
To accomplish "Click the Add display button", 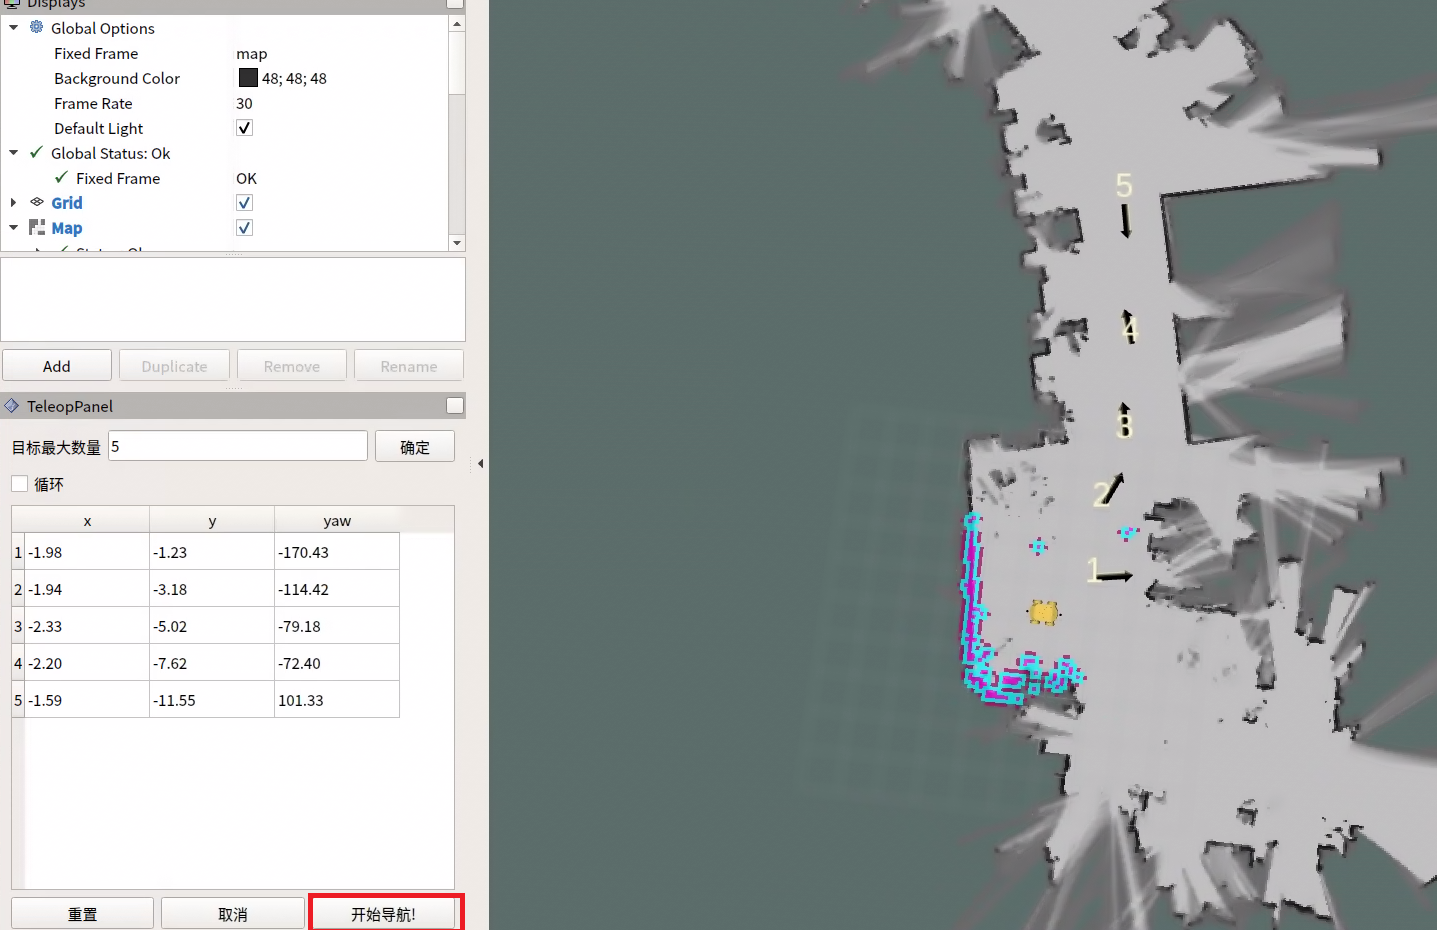I will pyautogui.click(x=57, y=366).
